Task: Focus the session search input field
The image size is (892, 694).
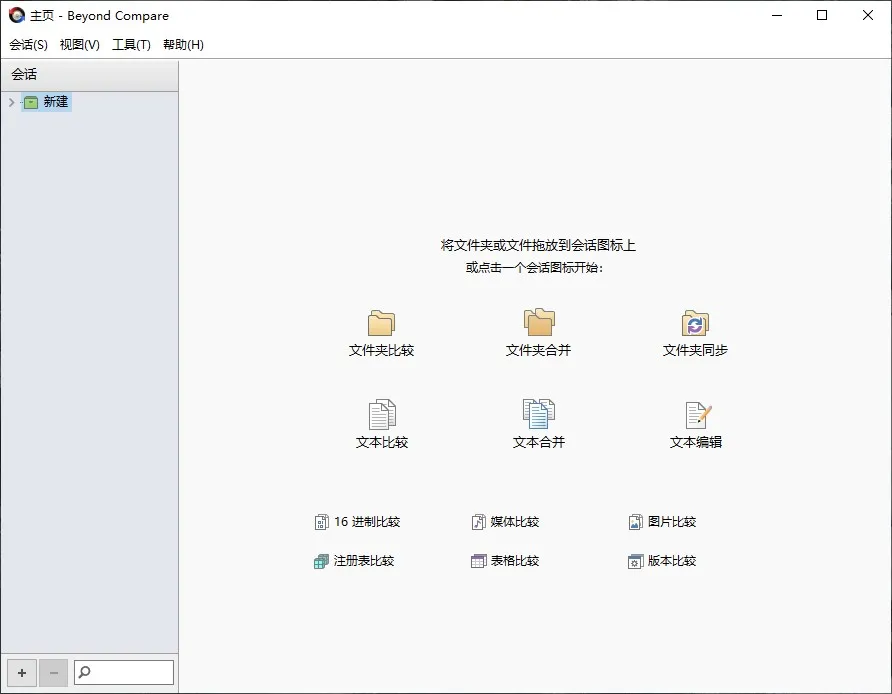Action: (x=124, y=672)
